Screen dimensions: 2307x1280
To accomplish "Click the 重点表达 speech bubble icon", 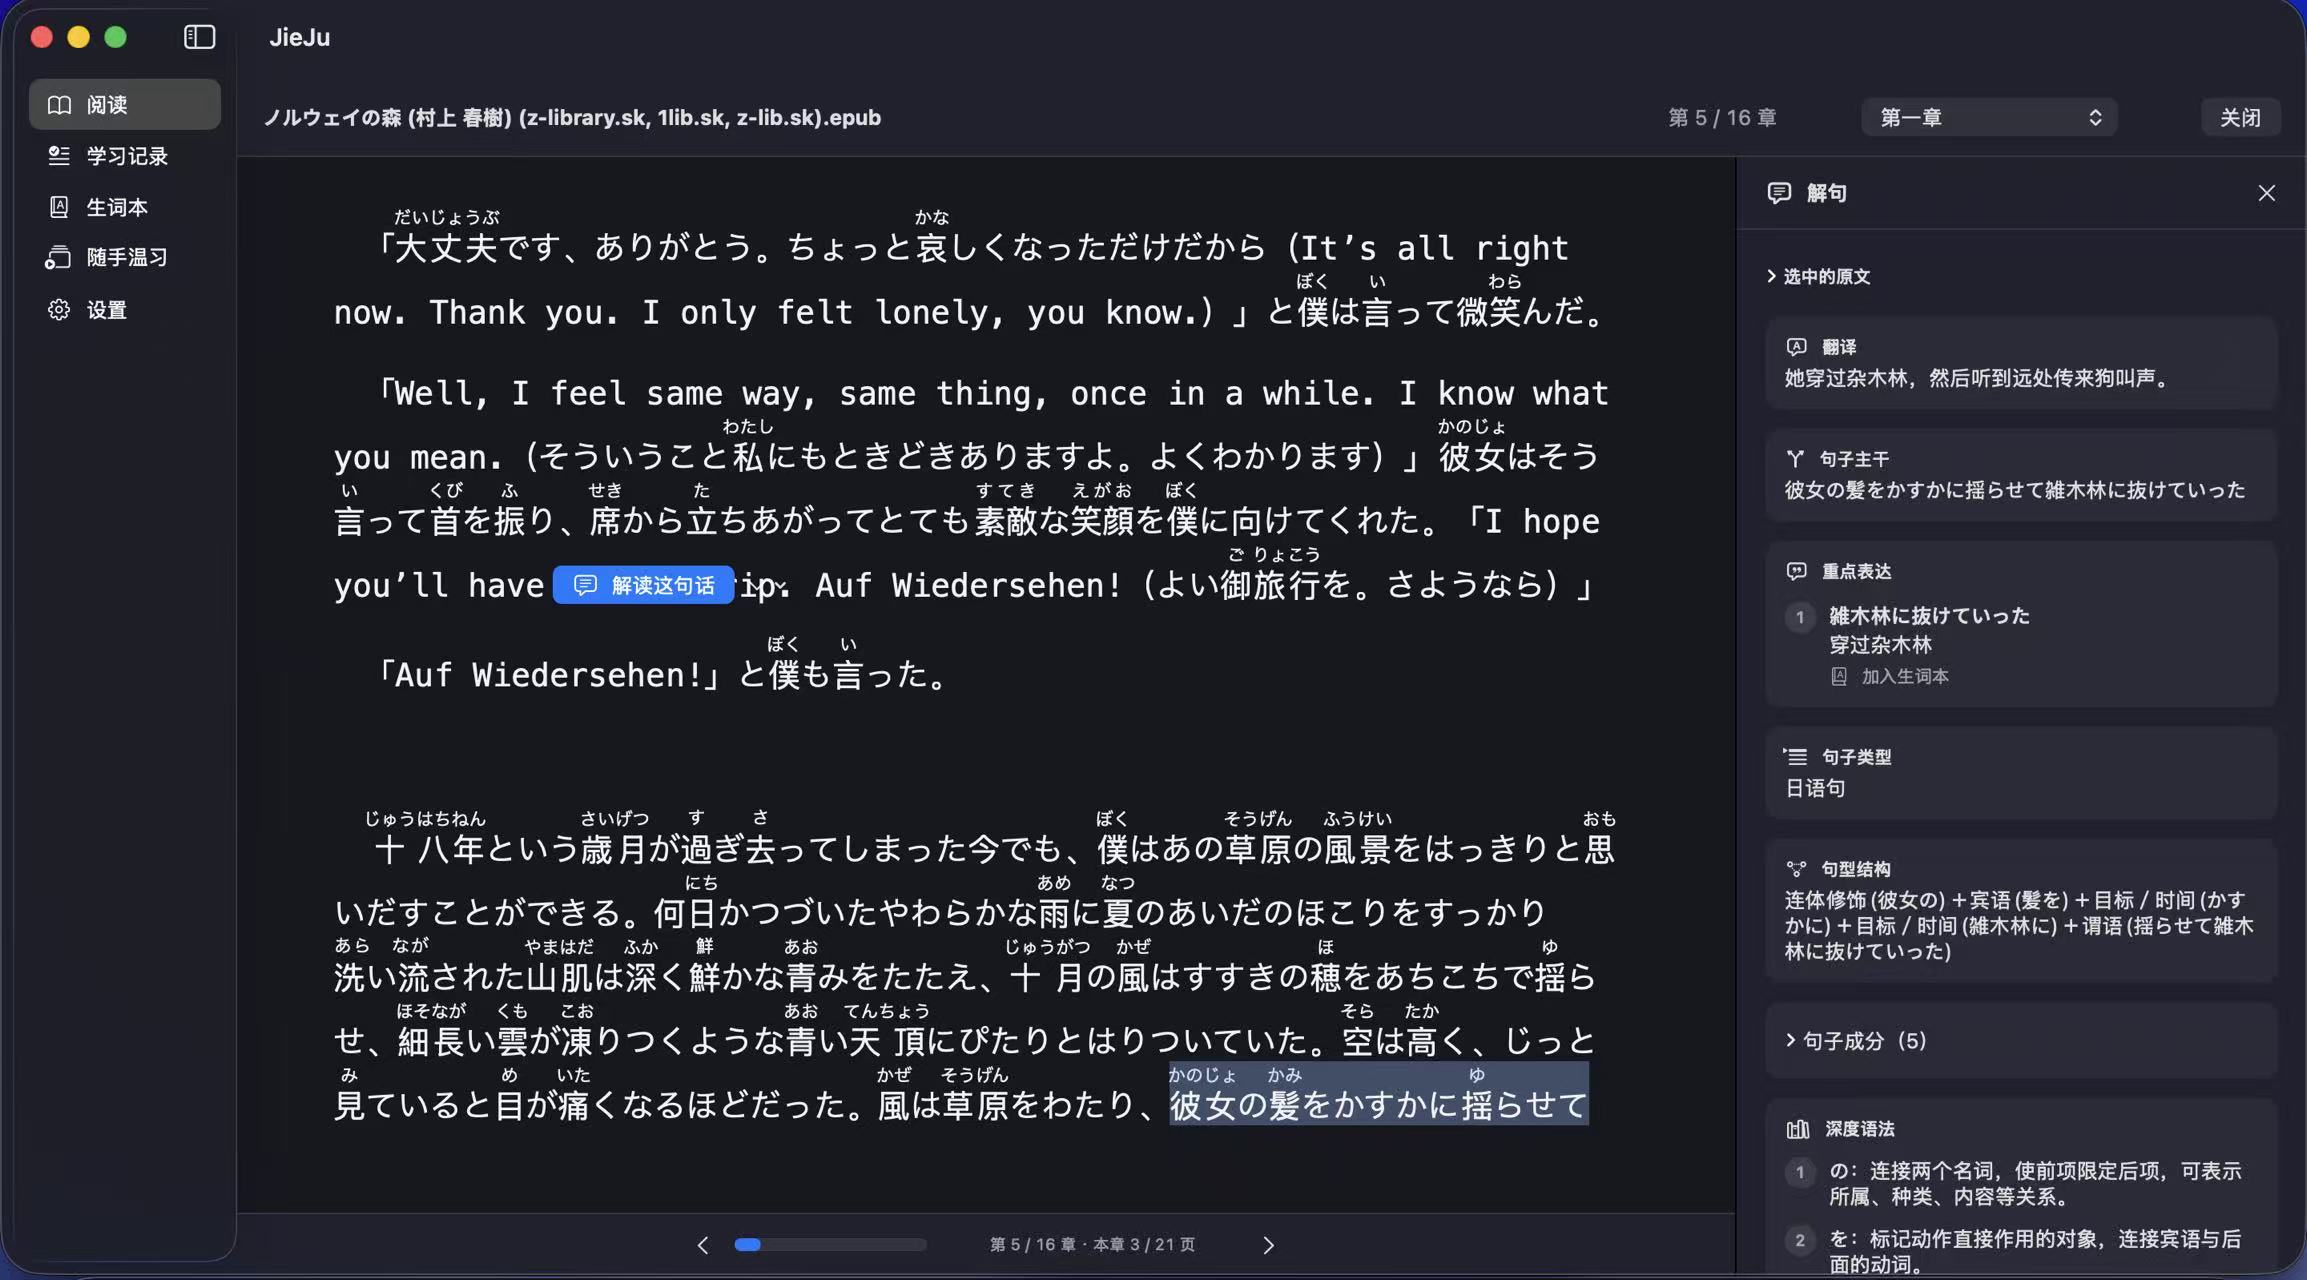I will click(x=1797, y=571).
